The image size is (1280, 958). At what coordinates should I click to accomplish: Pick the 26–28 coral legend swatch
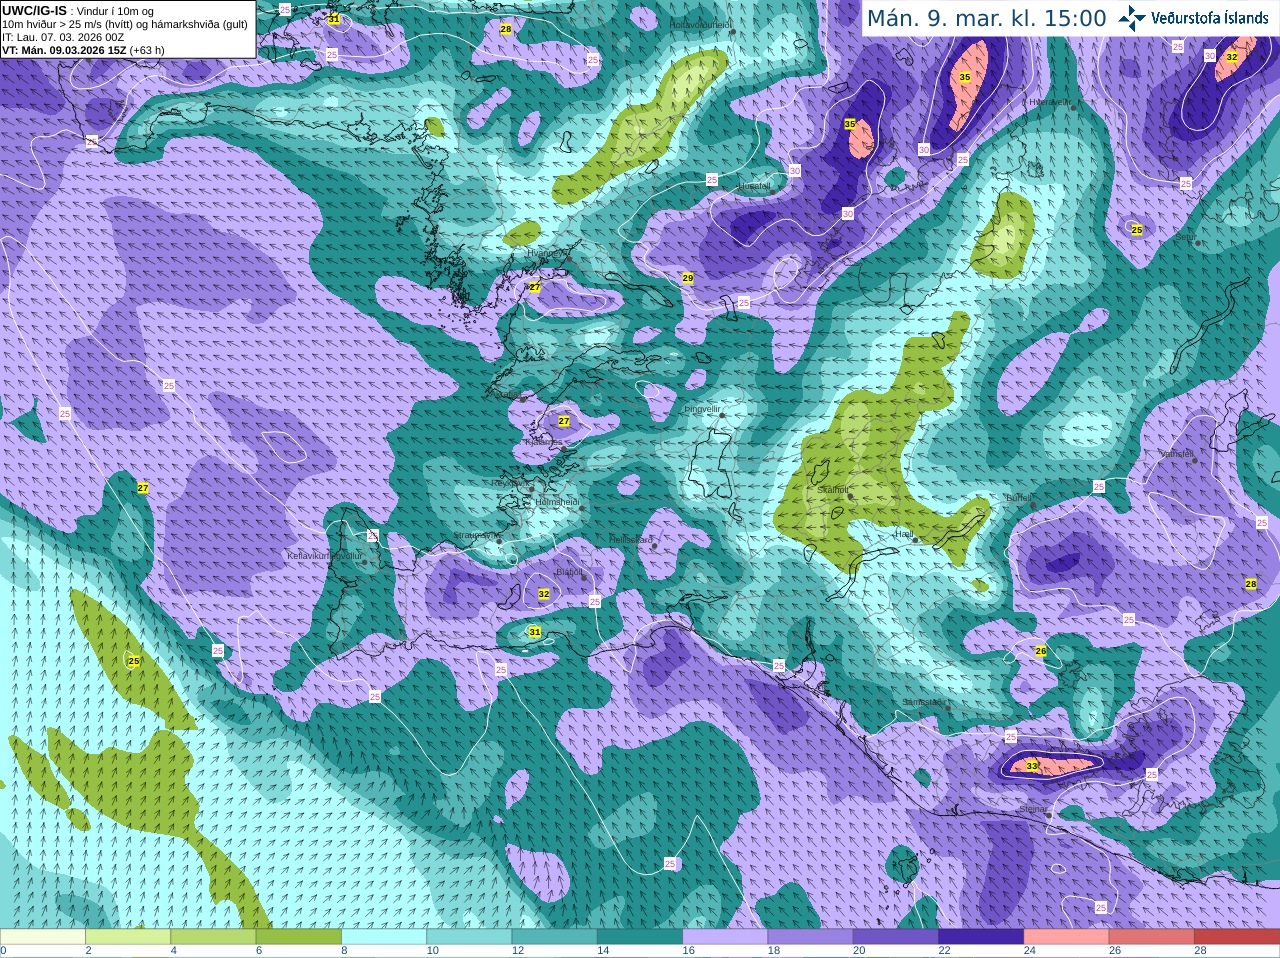tap(1152, 937)
